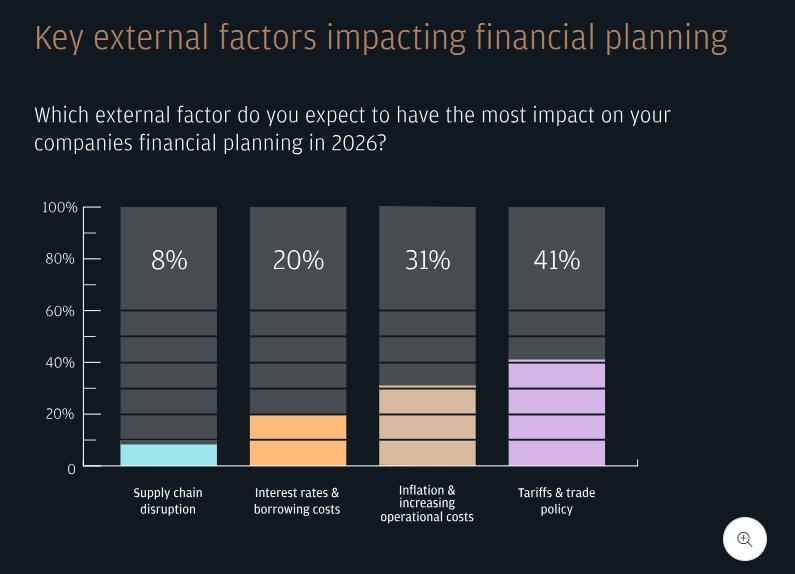Viewport: 795px width, 574px height.
Task: Select the tan Inflation bar segment
Action: (427, 426)
